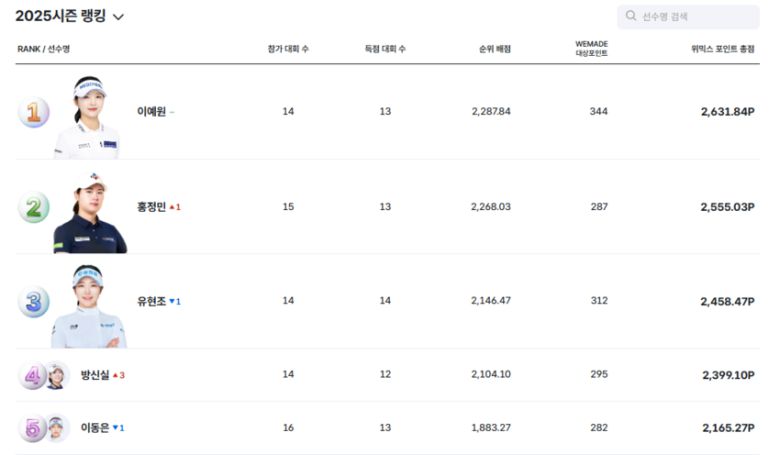The image size is (780, 455).
Task: Select player name 방신실
Action: [95, 375]
